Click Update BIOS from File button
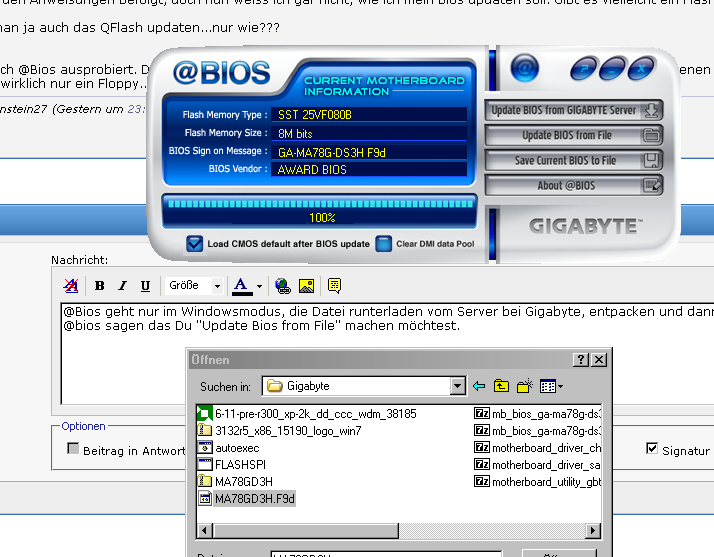 click(x=573, y=135)
